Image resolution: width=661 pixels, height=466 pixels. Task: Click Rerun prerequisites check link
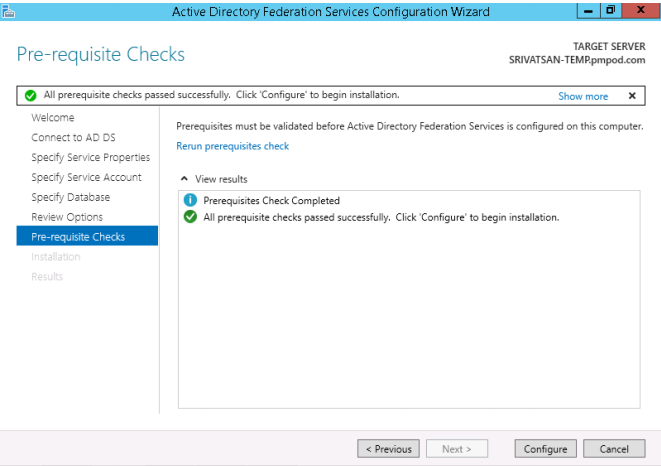click(x=232, y=146)
